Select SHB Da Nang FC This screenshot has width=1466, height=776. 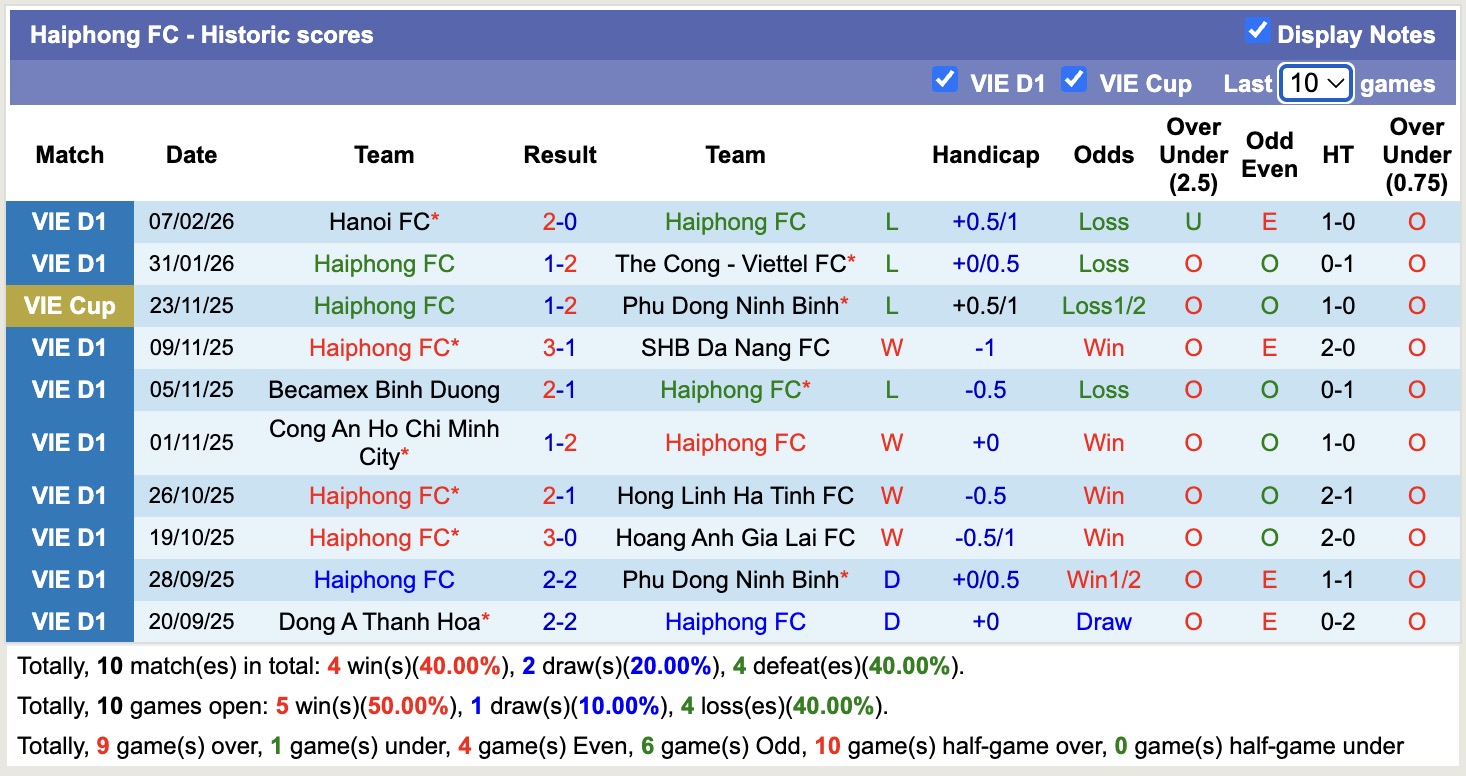pyautogui.click(x=735, y=348)
